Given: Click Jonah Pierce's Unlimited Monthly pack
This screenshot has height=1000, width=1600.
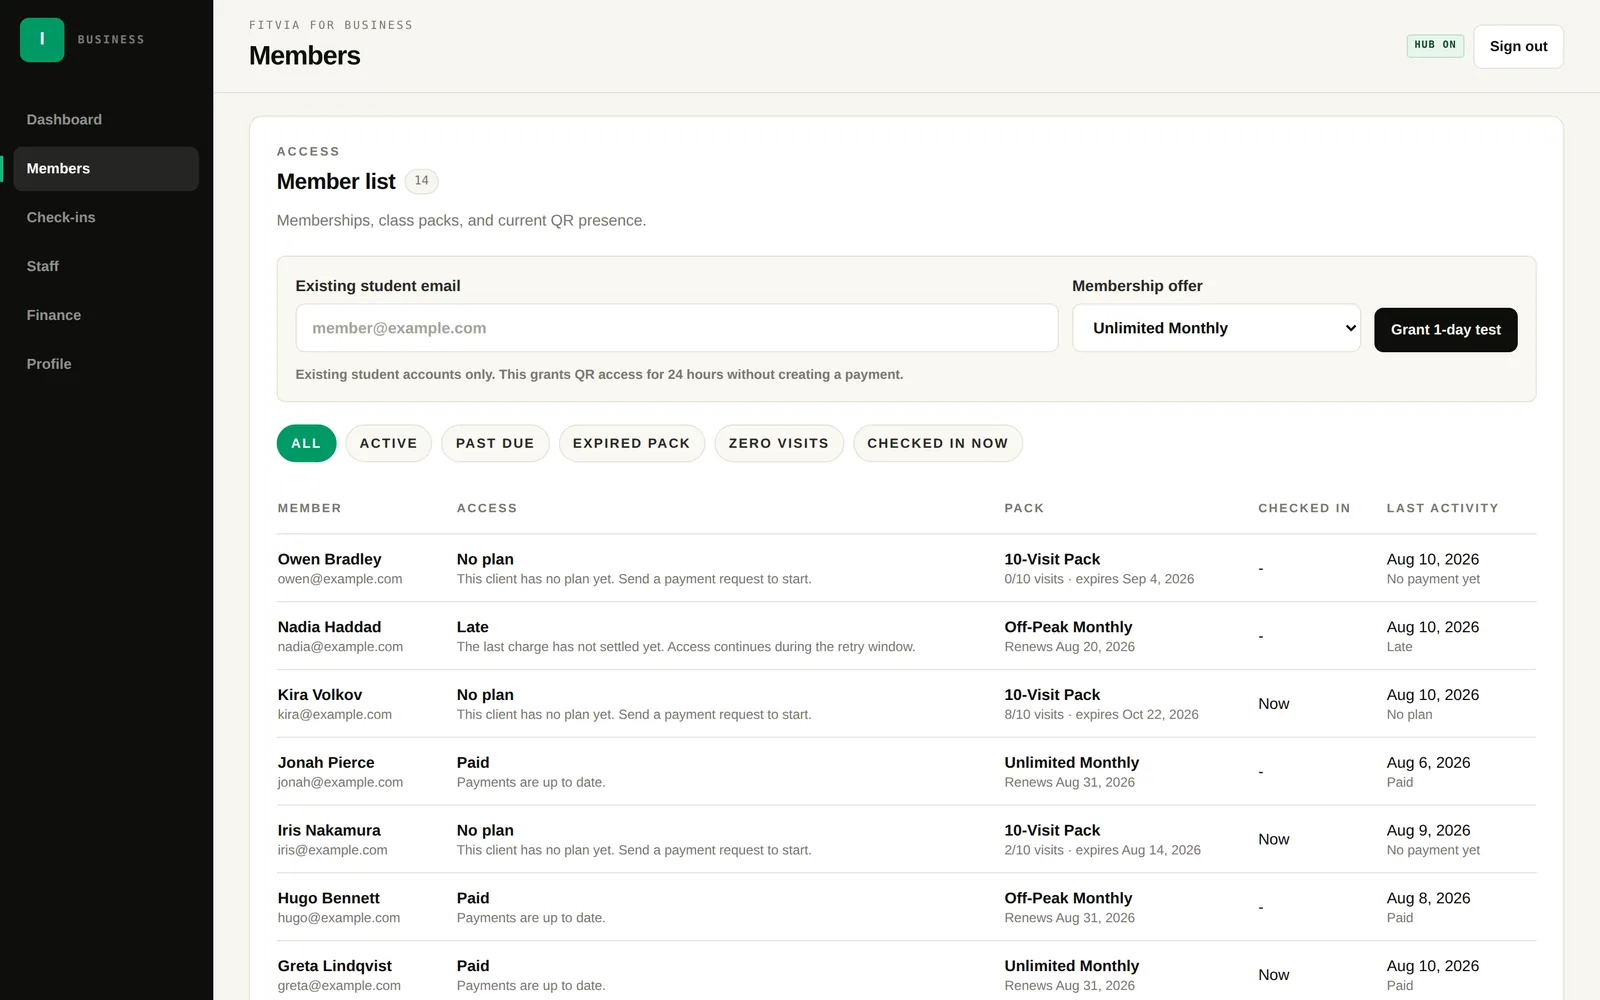Looking at the screenshot, I should click(1072, 763).
